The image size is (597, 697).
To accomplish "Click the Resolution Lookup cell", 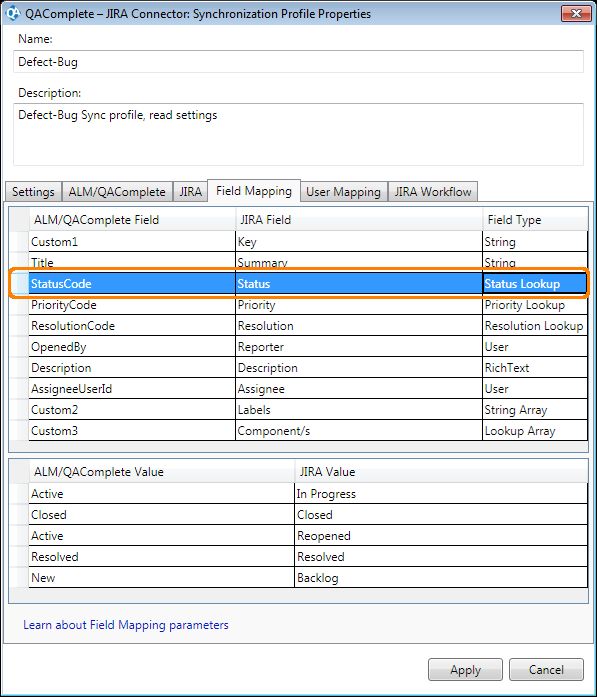I will tap(535, 326).
